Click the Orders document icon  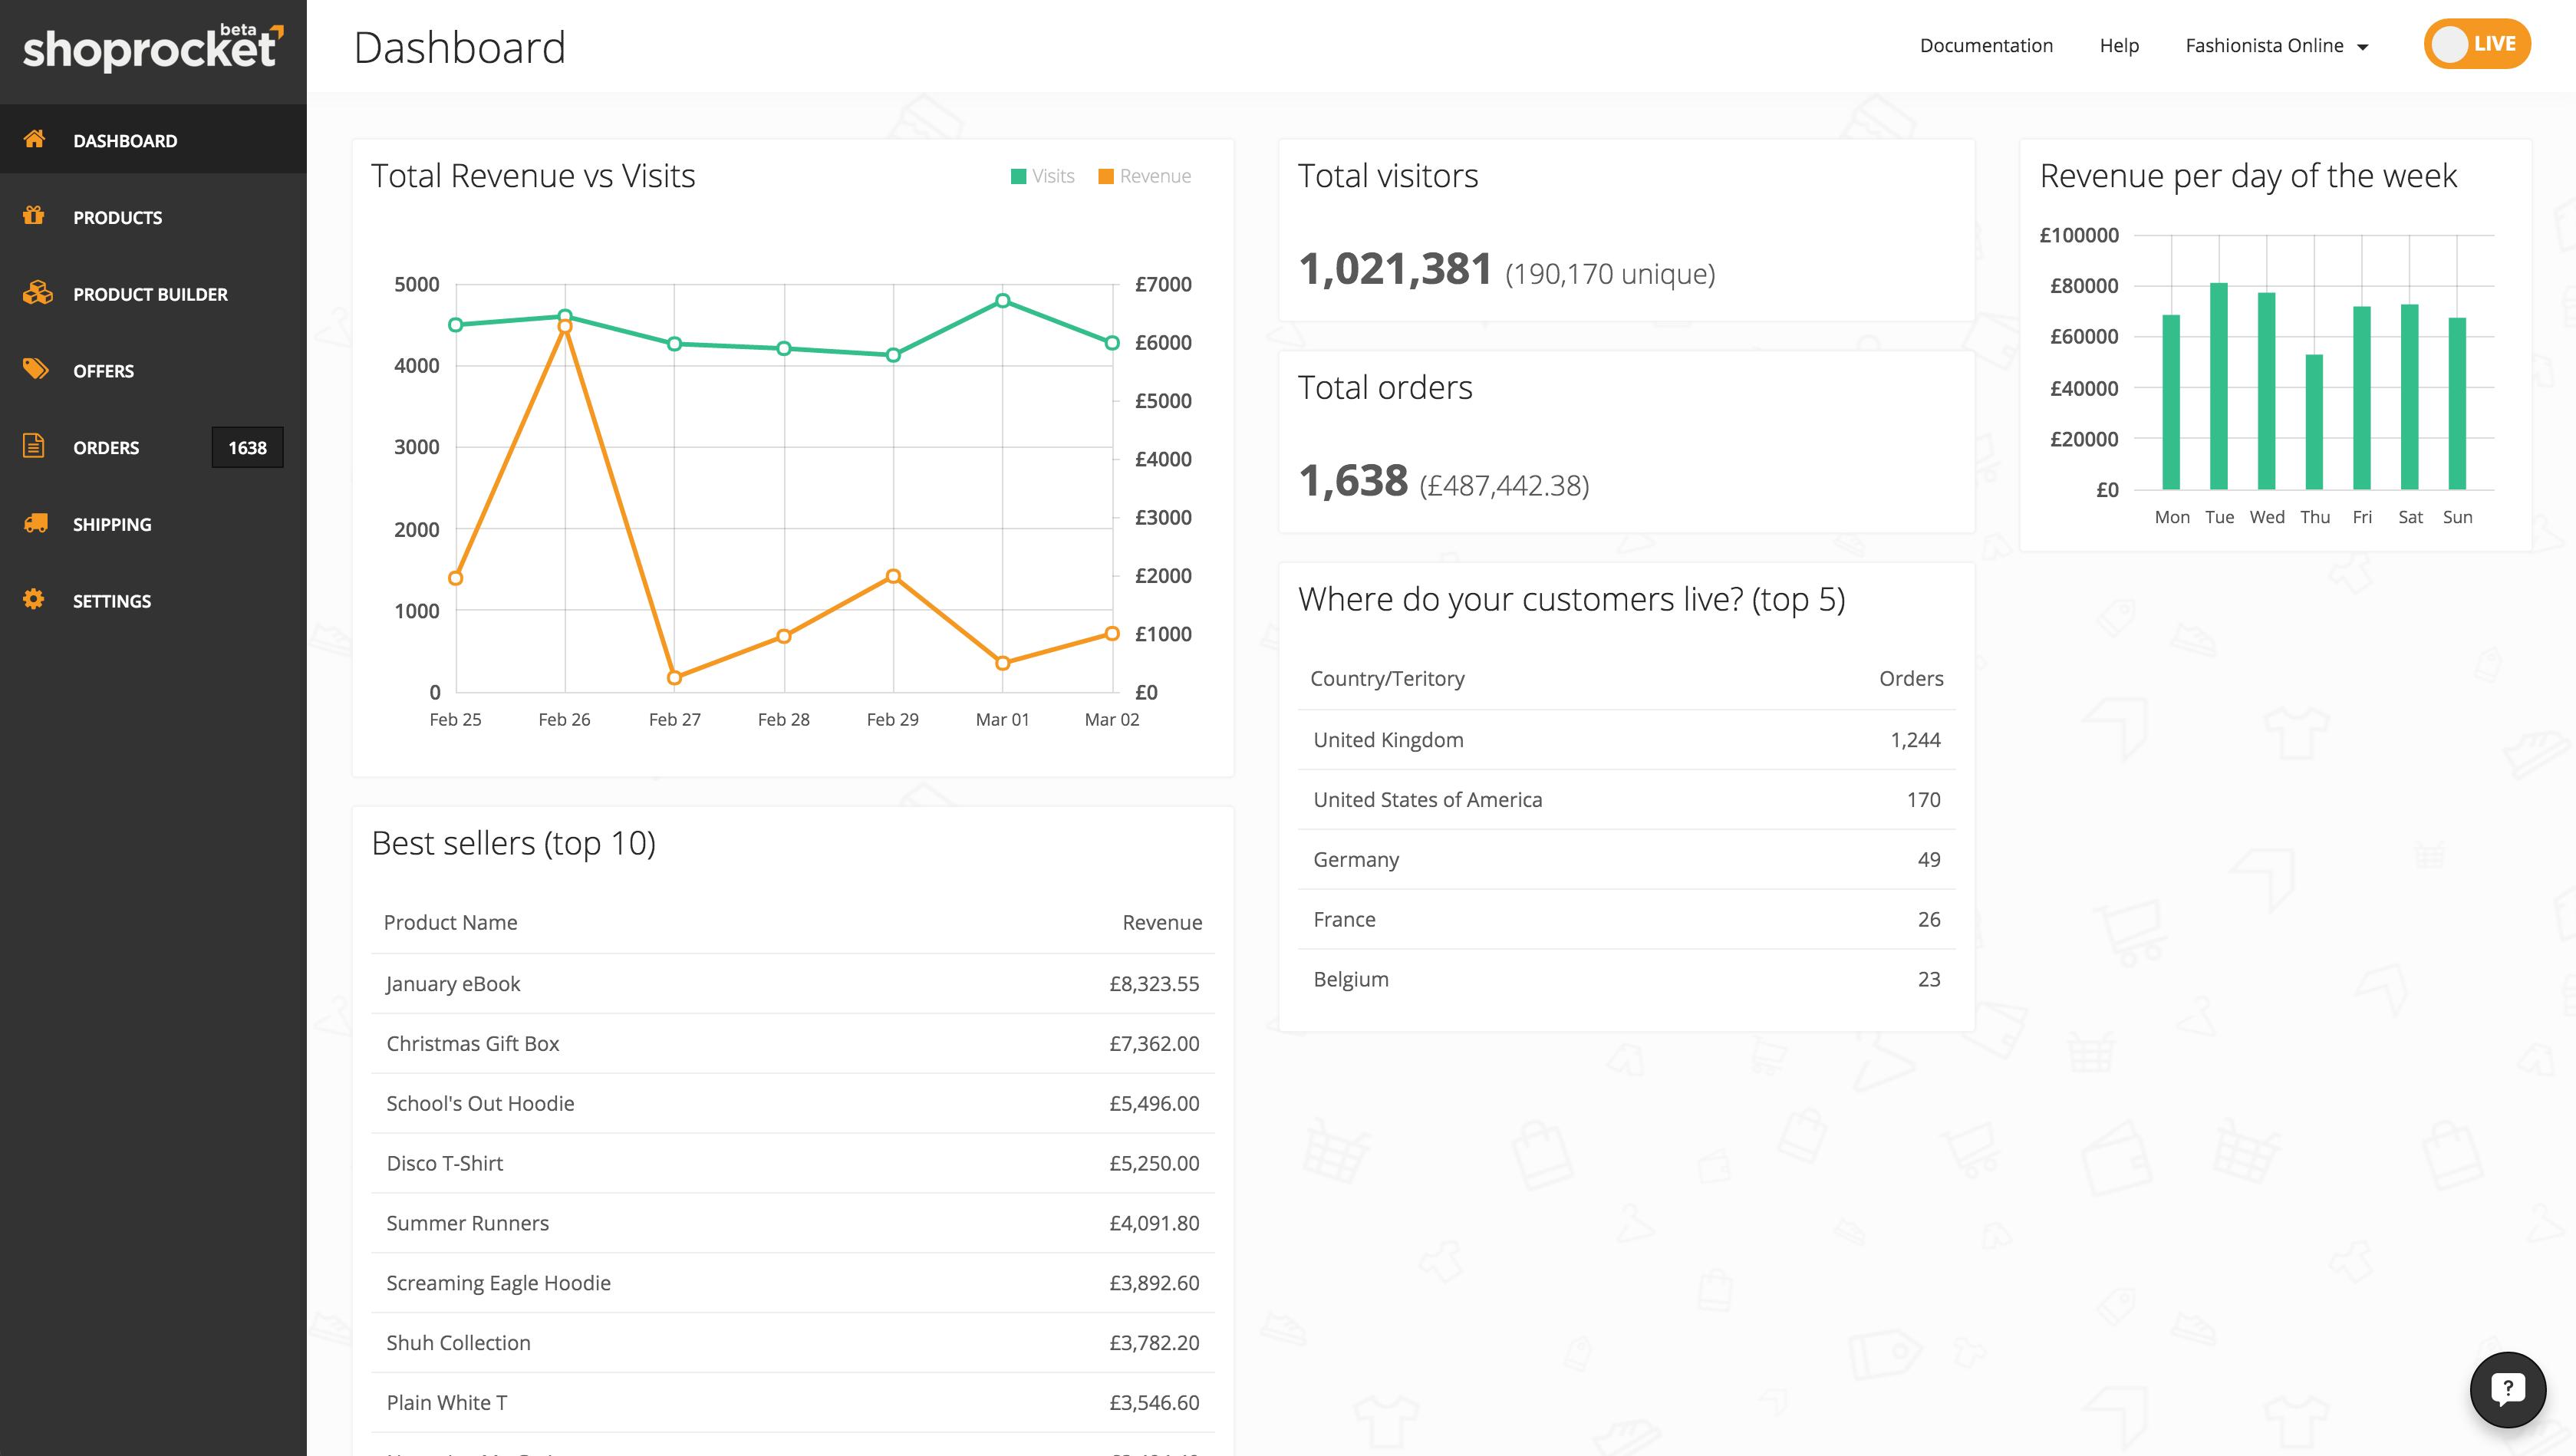(x=34, y=446)
